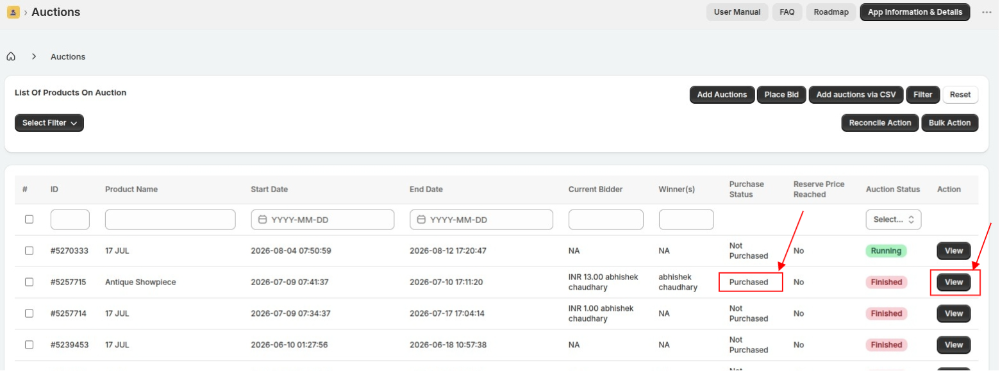The height and width of the screenshot is (371, 1000).
Task: Focus the Current Bidder filter field
Action: pyautogui.click(x=606, y=219)
